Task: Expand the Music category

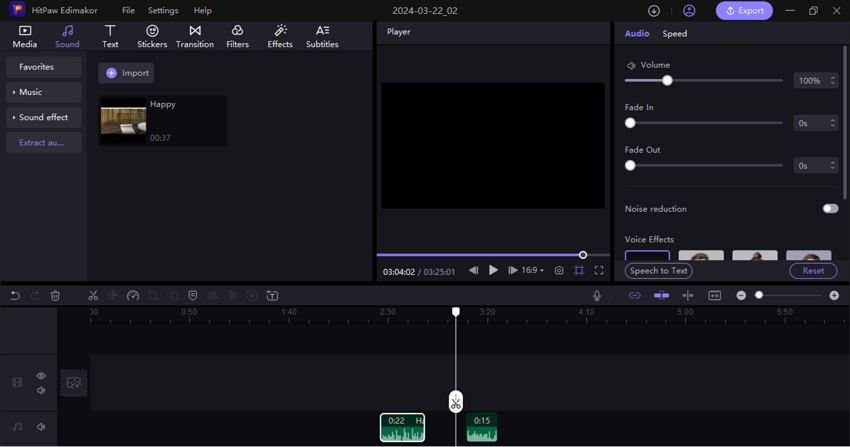Action: coord(43,92)
